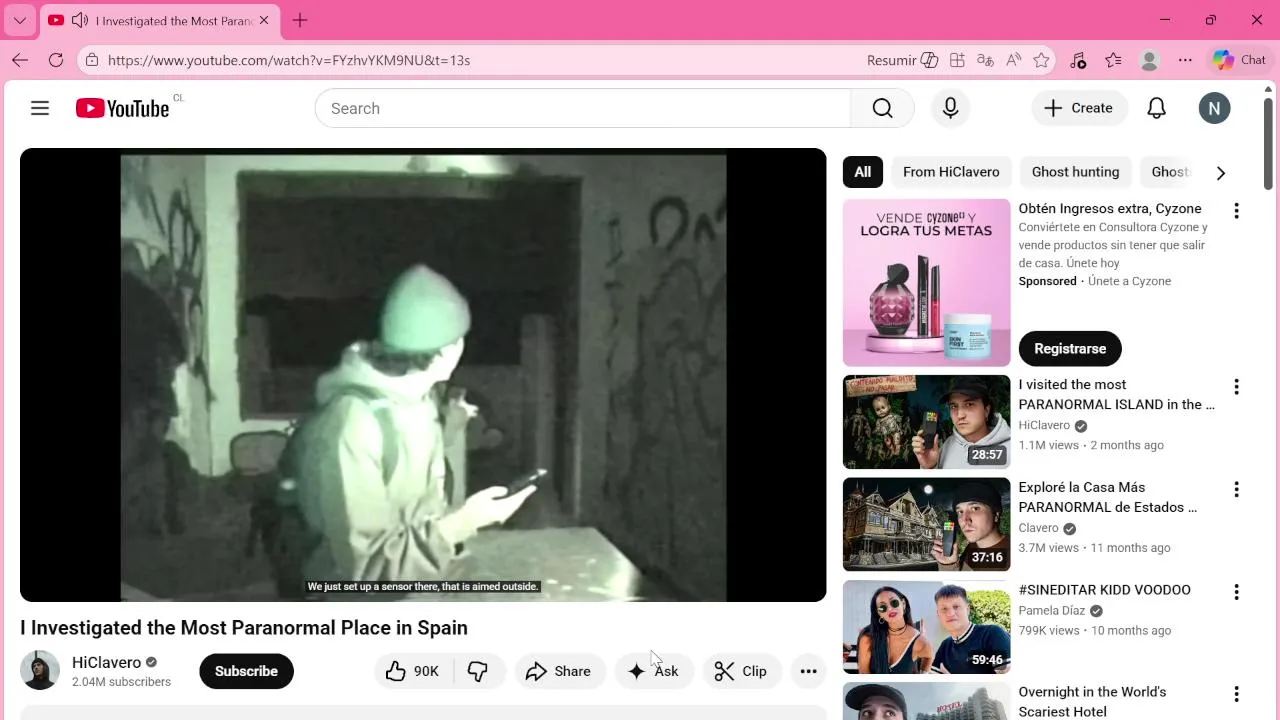Close the current YouTube tab
The width and height of the screenshot is (1280, 720).
264,20
